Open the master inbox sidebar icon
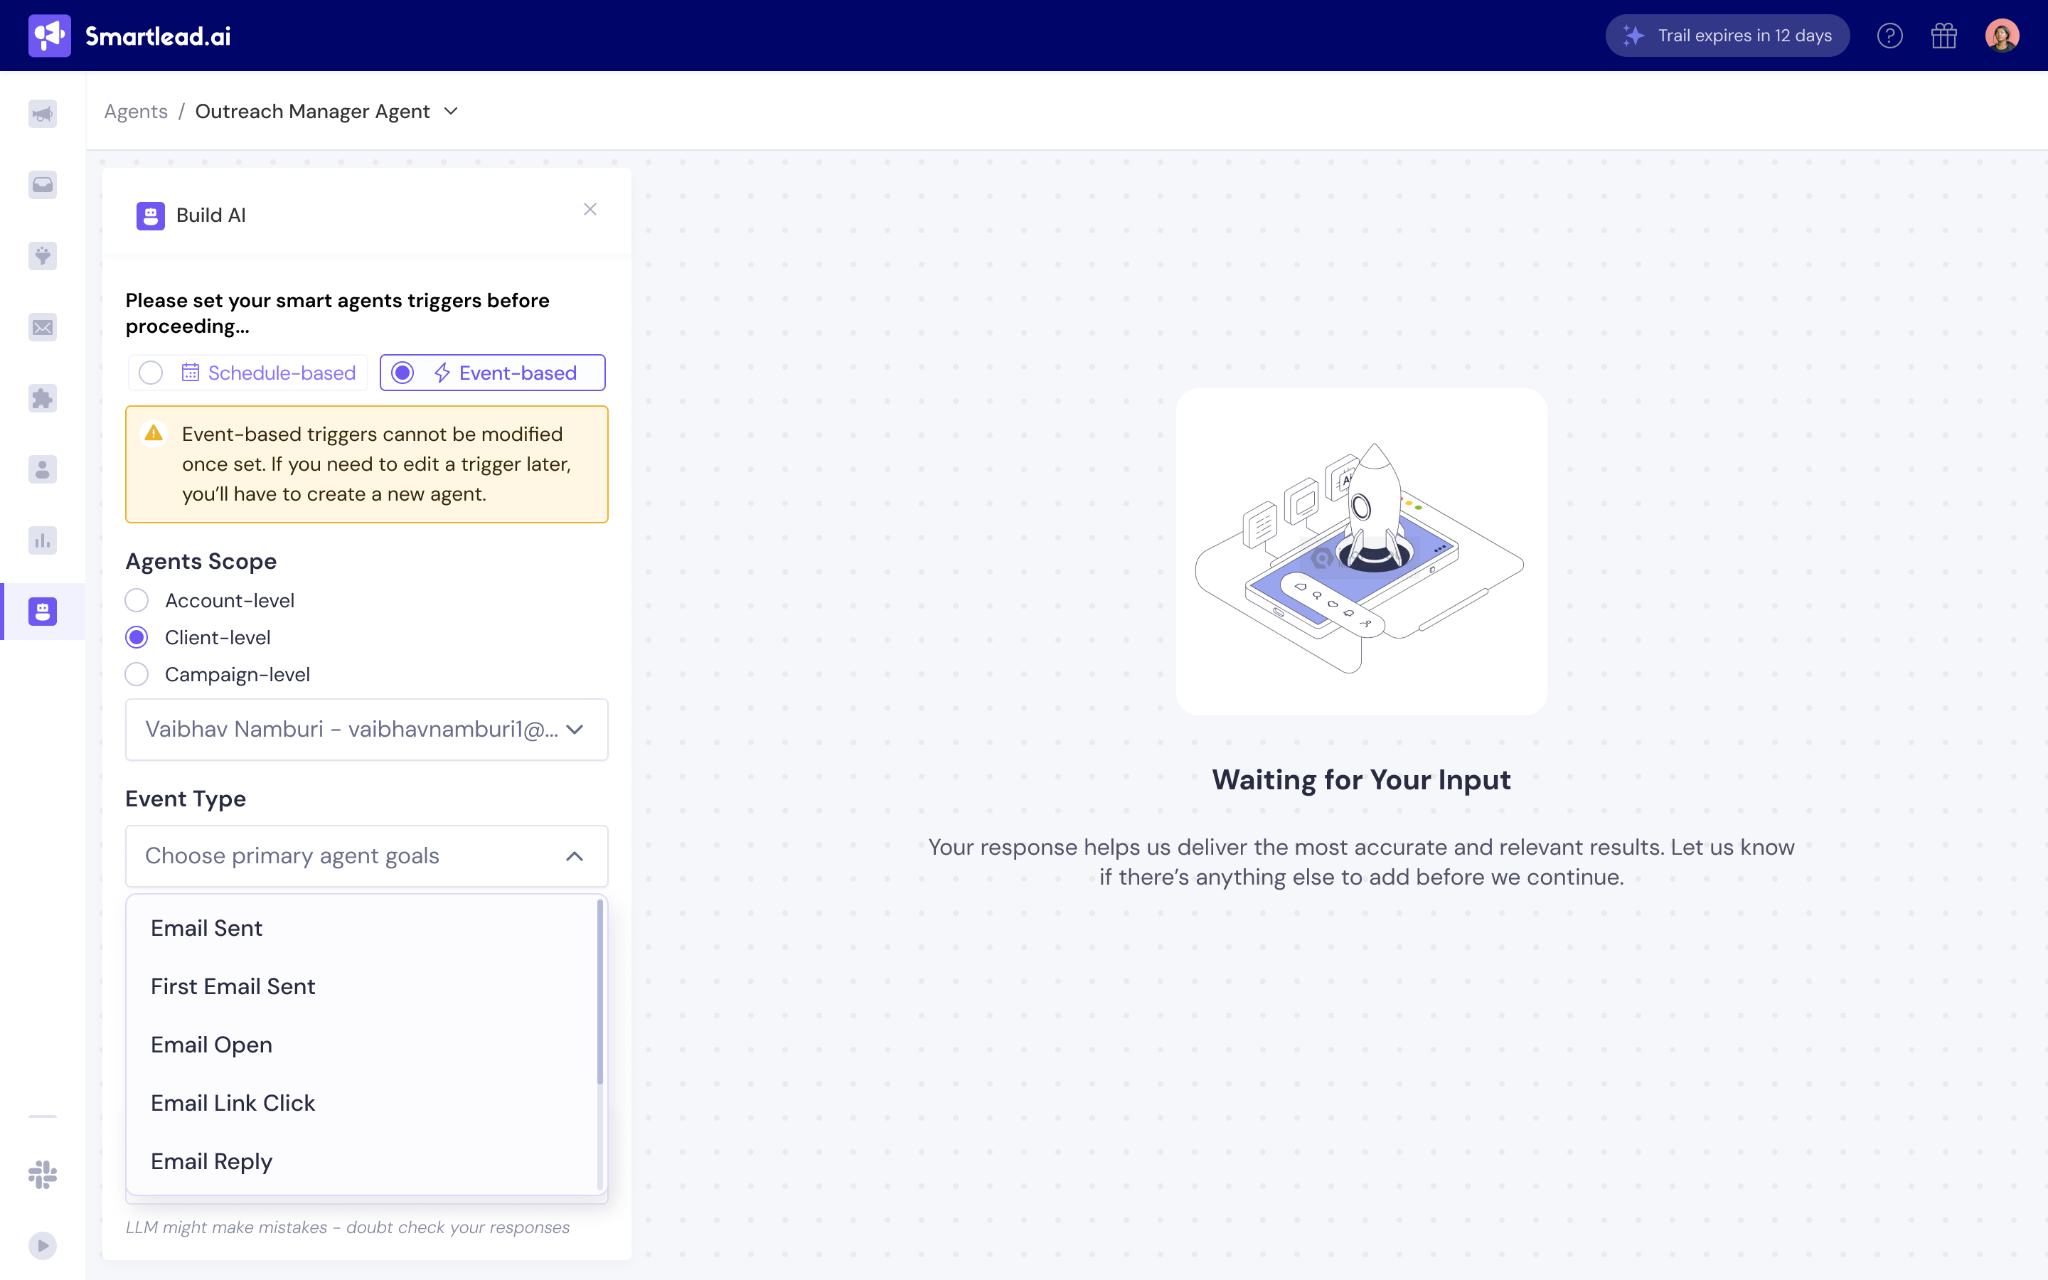 [x=42, y=185]
